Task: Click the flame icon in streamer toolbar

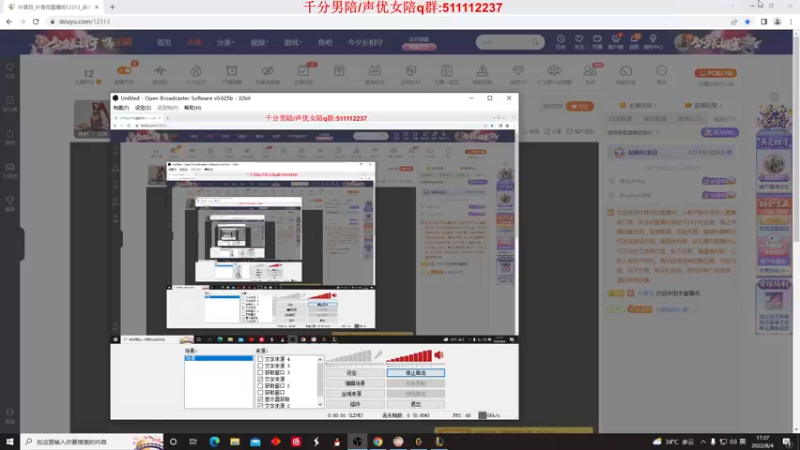Action: [x=196, y=71]
